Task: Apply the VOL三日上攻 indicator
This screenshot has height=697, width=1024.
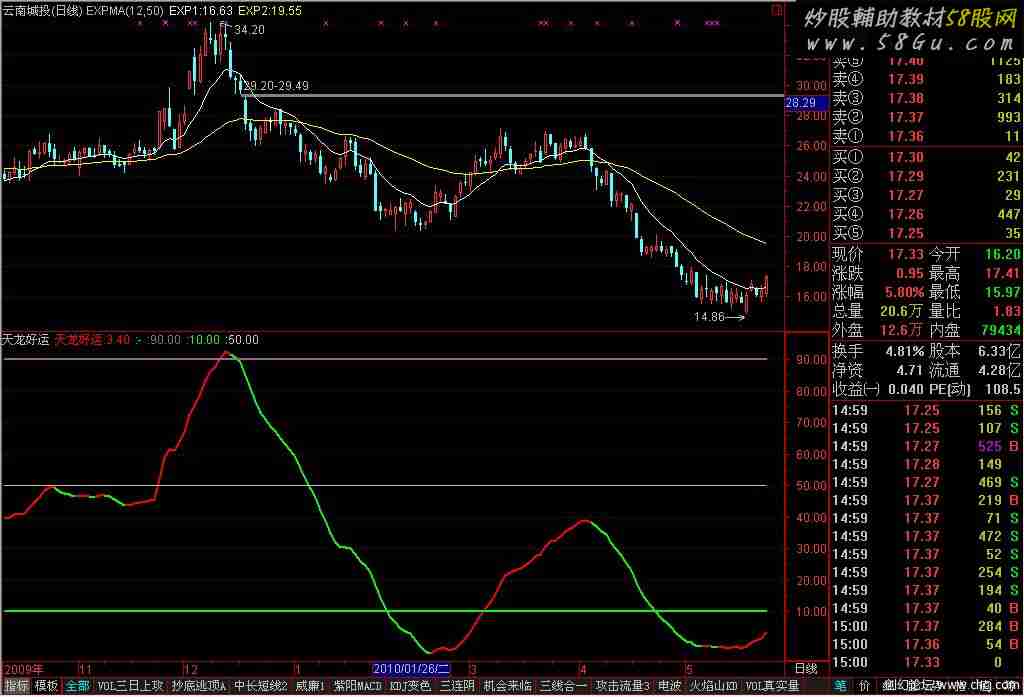Action: tap(130, 686)
